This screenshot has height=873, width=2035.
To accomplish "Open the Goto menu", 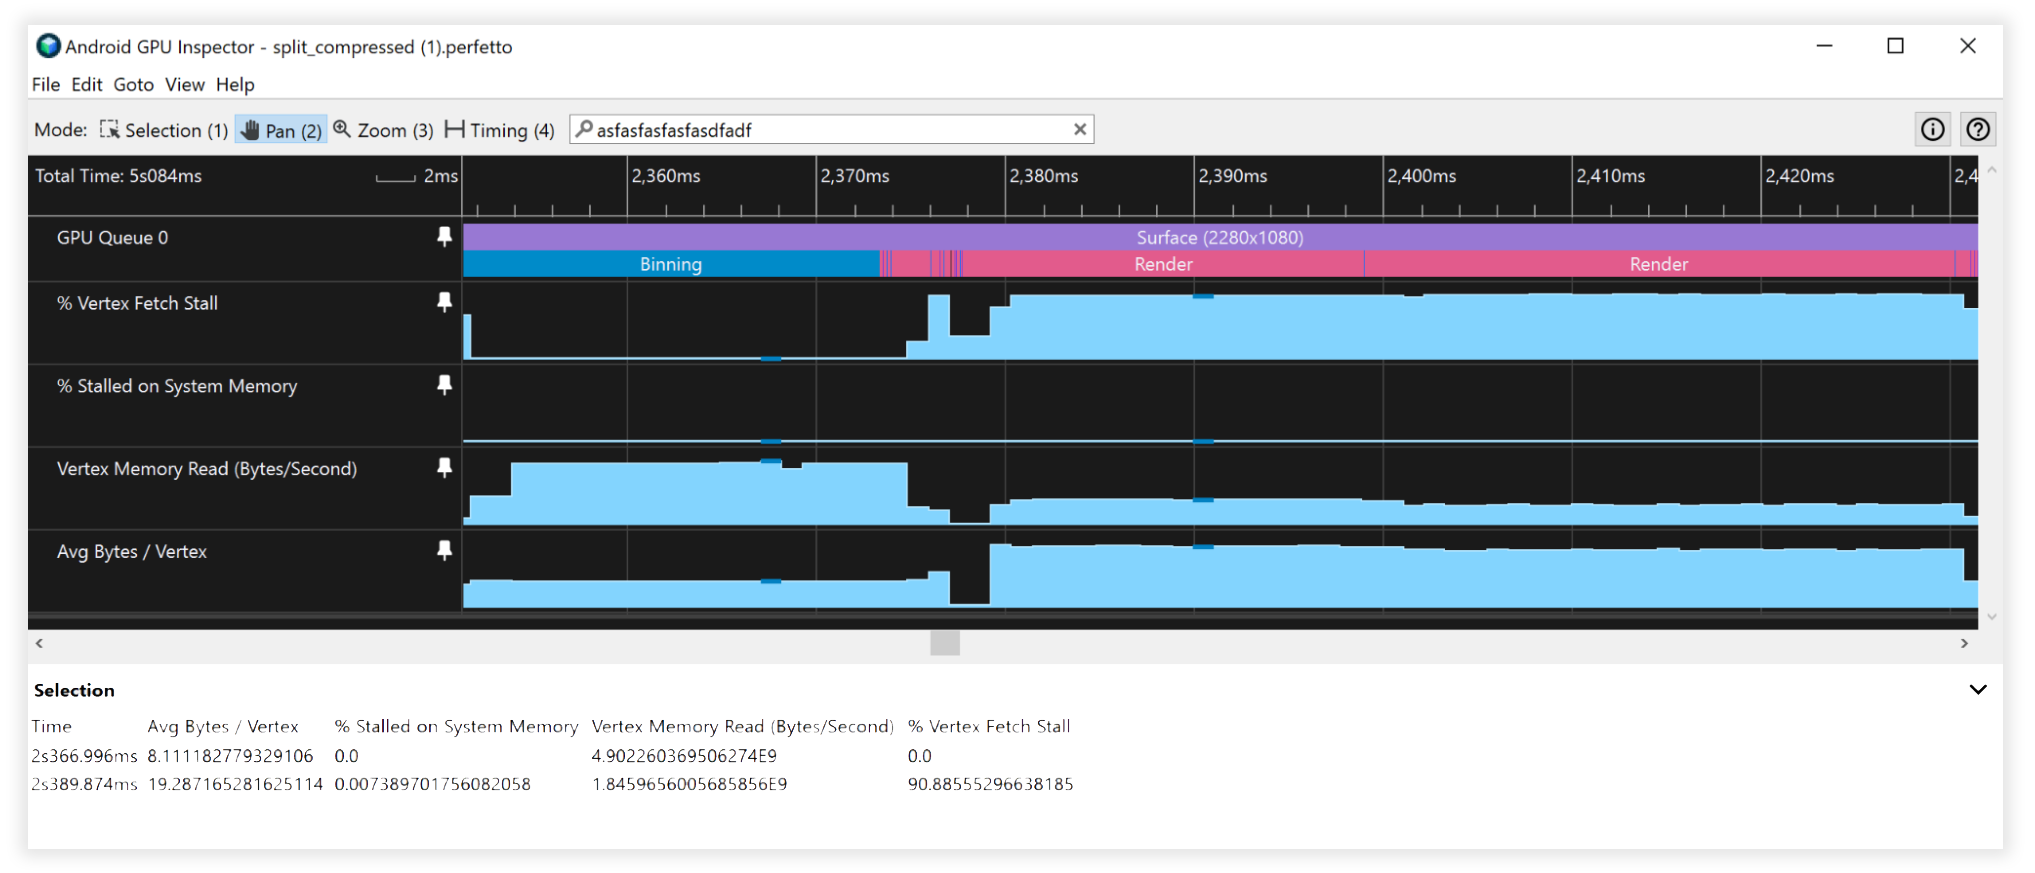I will (x=133, y=84).
